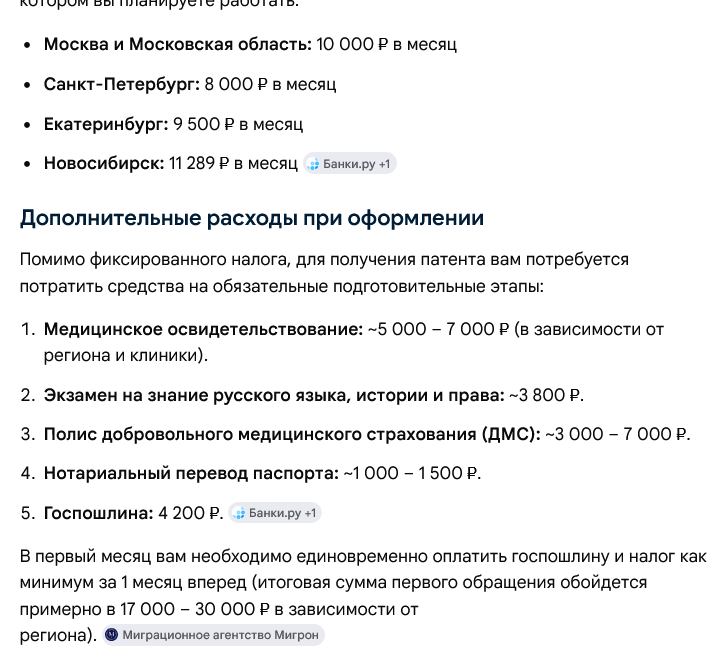The image size is (721, 658).
Task: Click the item Полис добровольного медицинского страхования
Action: 292,434
